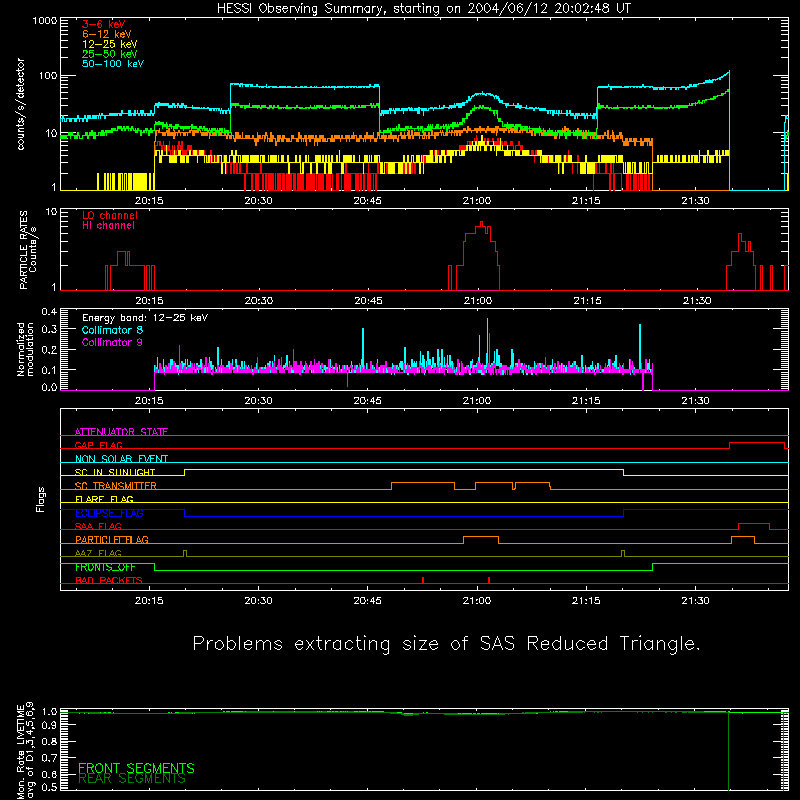The image size is (800, 800).
Task: Click the 'FLARE_FLAG' flag label
Action: [x=104, y=499]
